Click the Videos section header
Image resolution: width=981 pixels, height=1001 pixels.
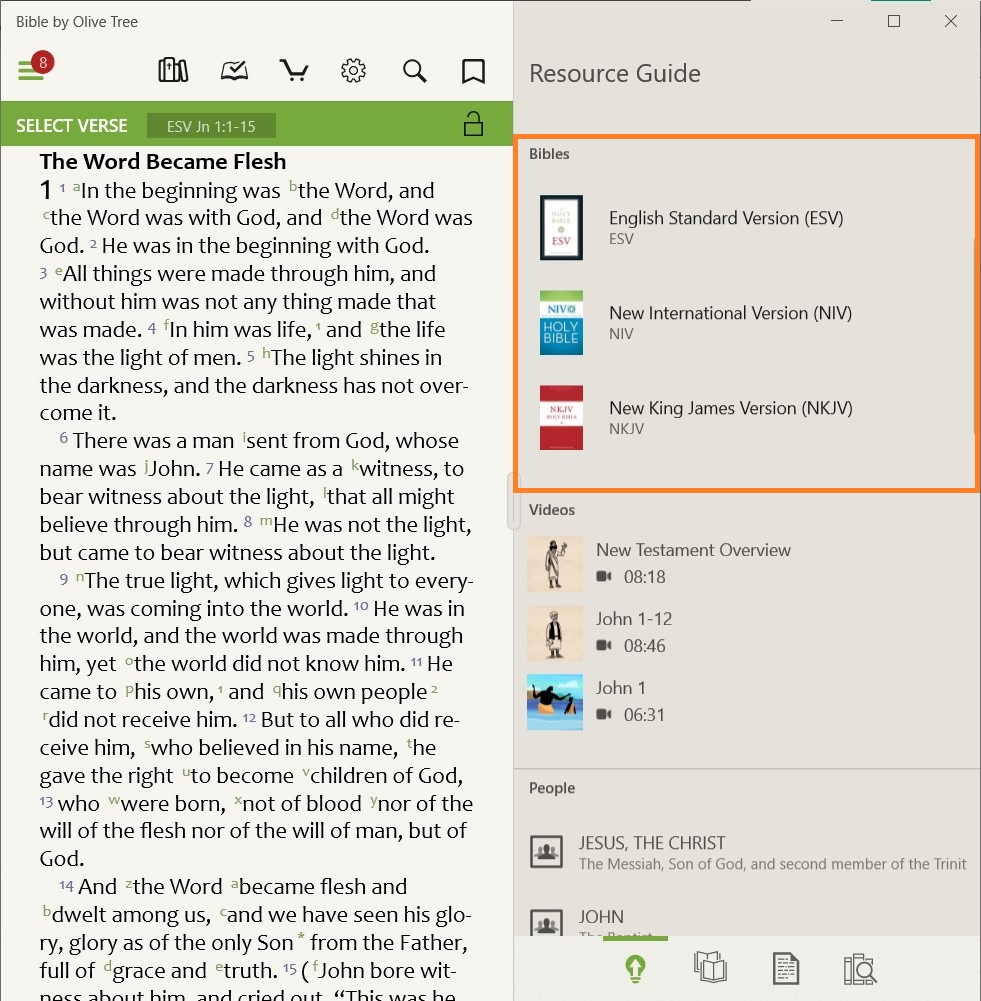[x=551, y=510]
